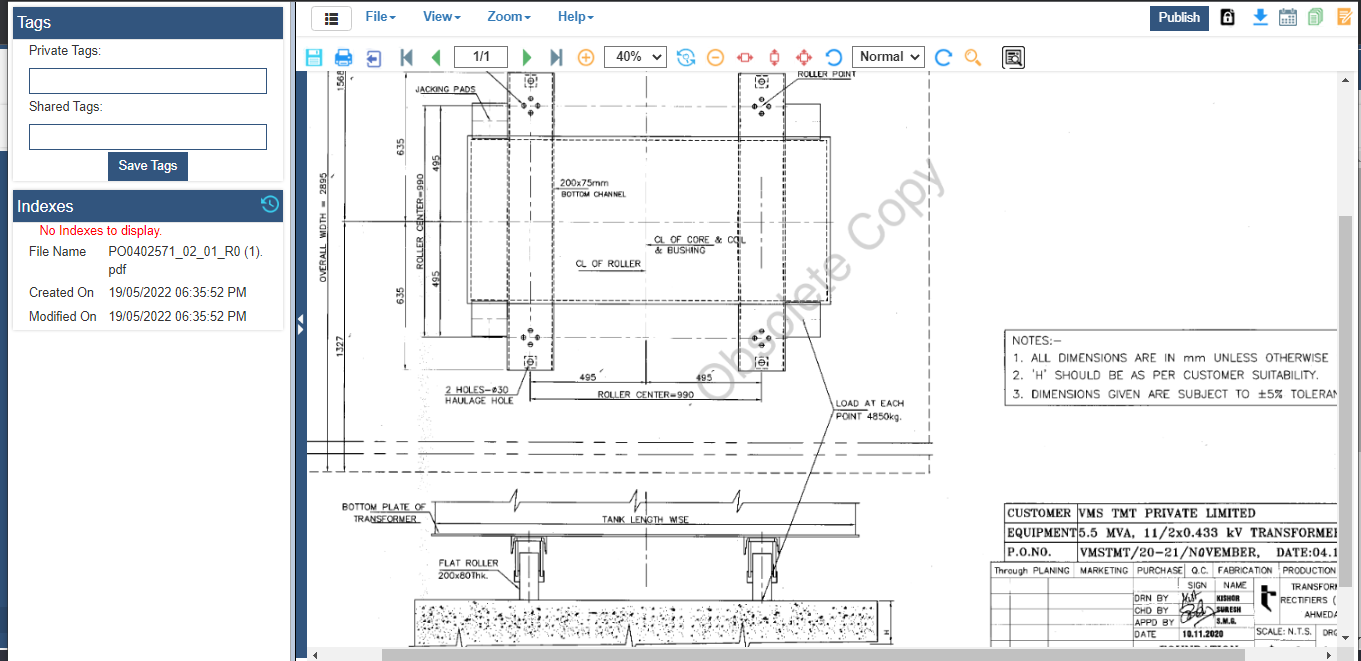The width and height of the screenshot is (1361, 661).
Task: Click the blue download icon
Action: [x=1260, y=17]
